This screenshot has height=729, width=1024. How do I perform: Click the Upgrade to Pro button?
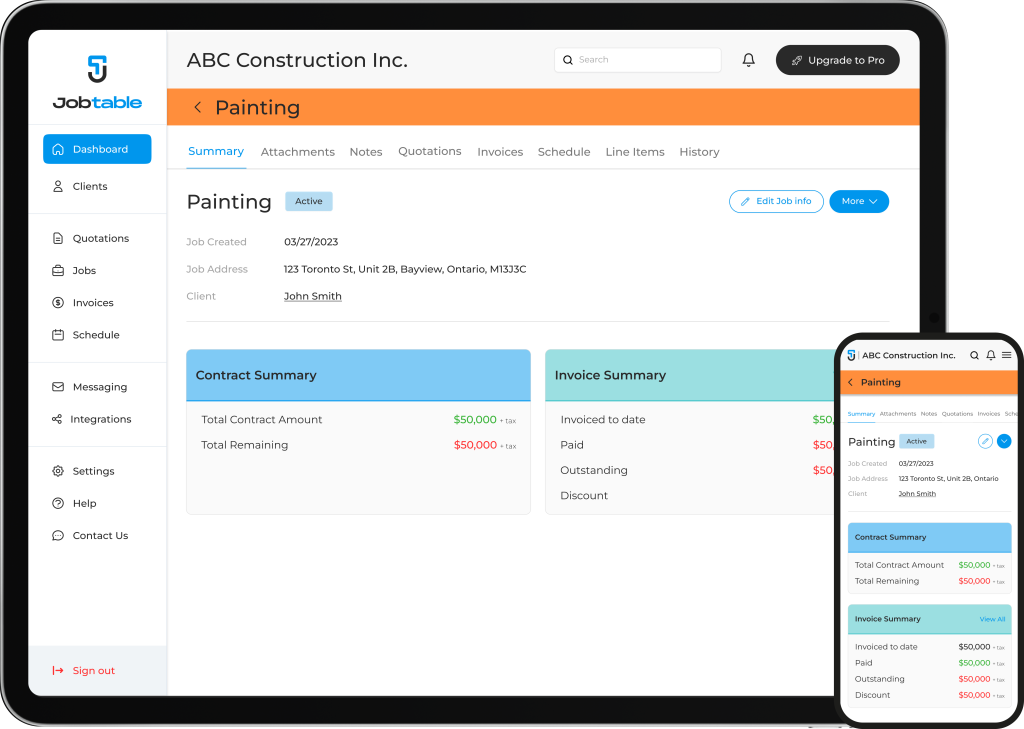tap(837, 60)
